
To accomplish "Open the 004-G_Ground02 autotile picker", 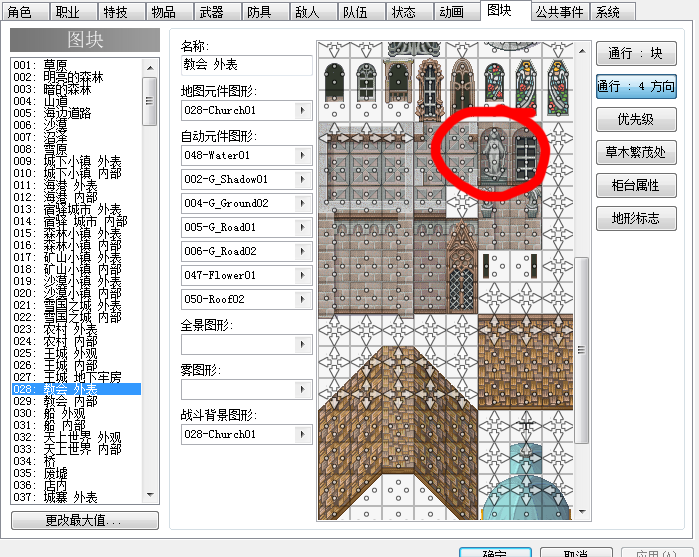I will tap(303, 203).
